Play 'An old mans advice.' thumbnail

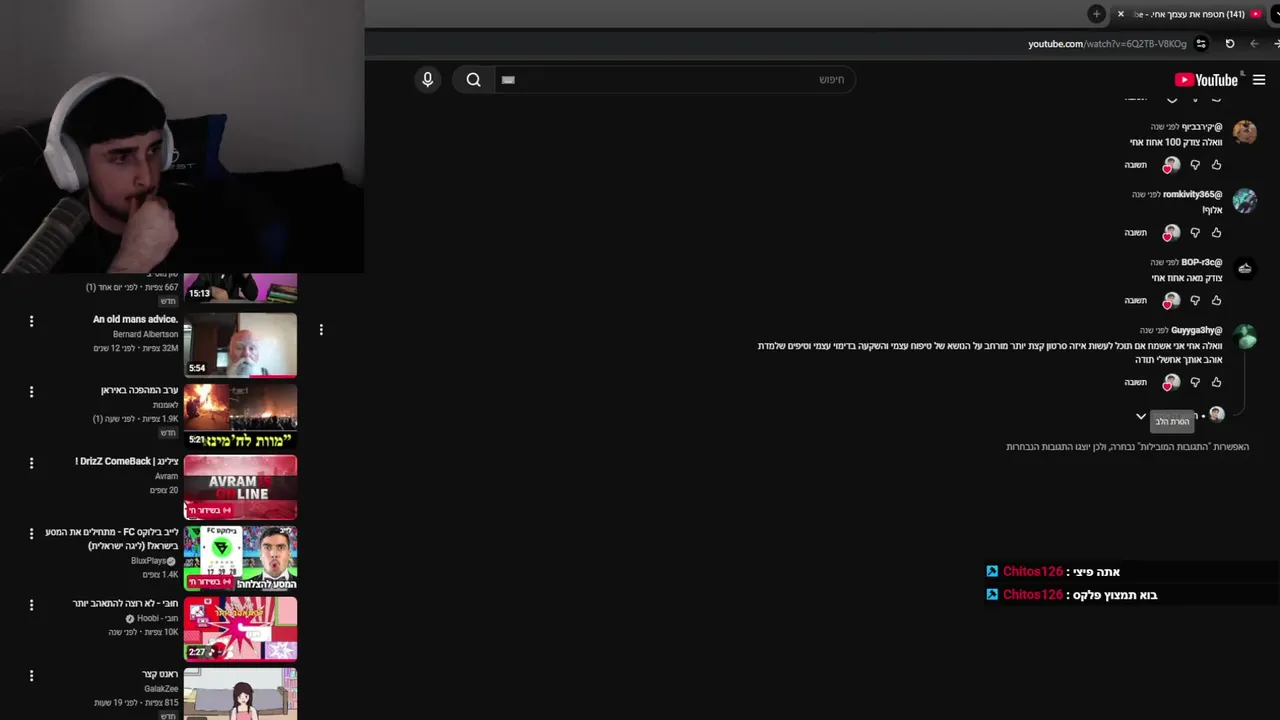pyautogui.click(x=240, y=345)
